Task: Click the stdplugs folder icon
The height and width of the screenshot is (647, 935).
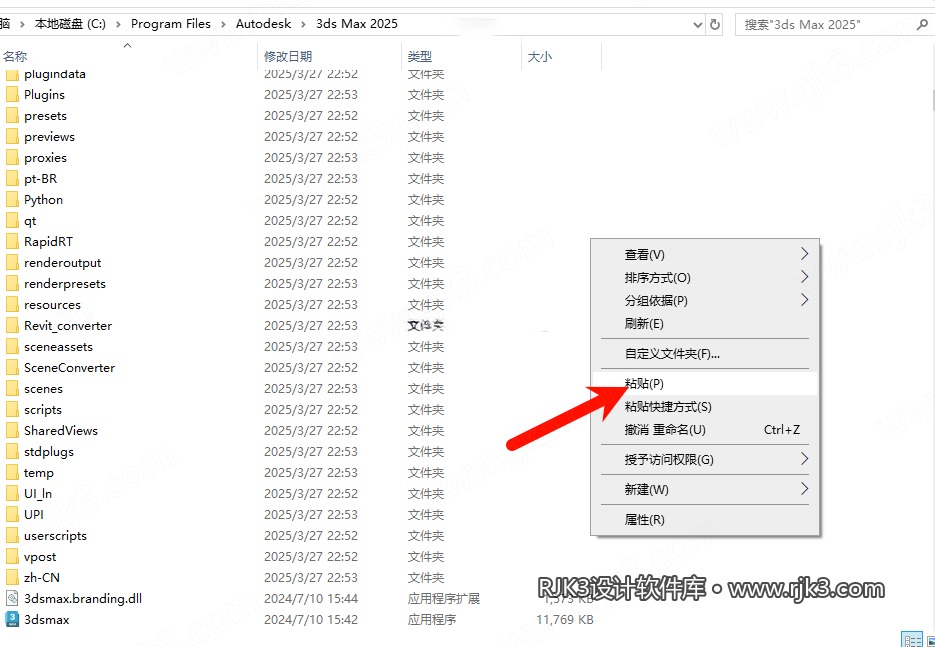Action: click(12, 451)
